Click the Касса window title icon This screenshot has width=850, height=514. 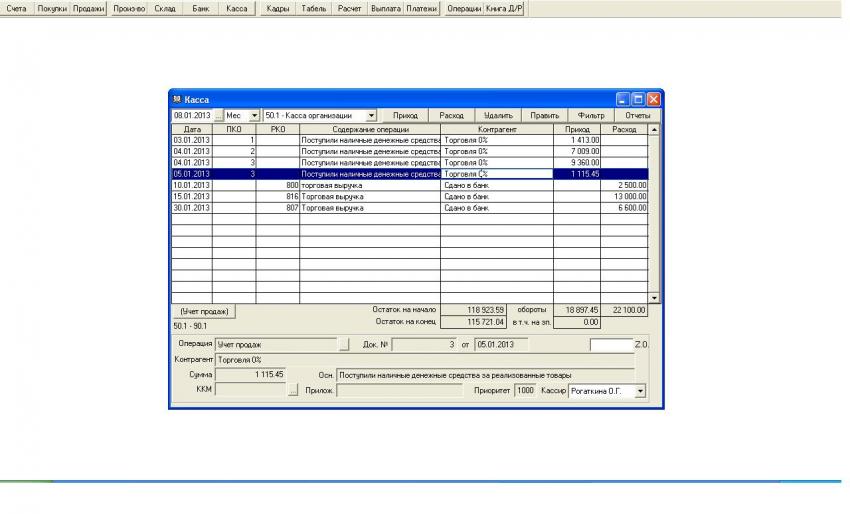(177, 100)
